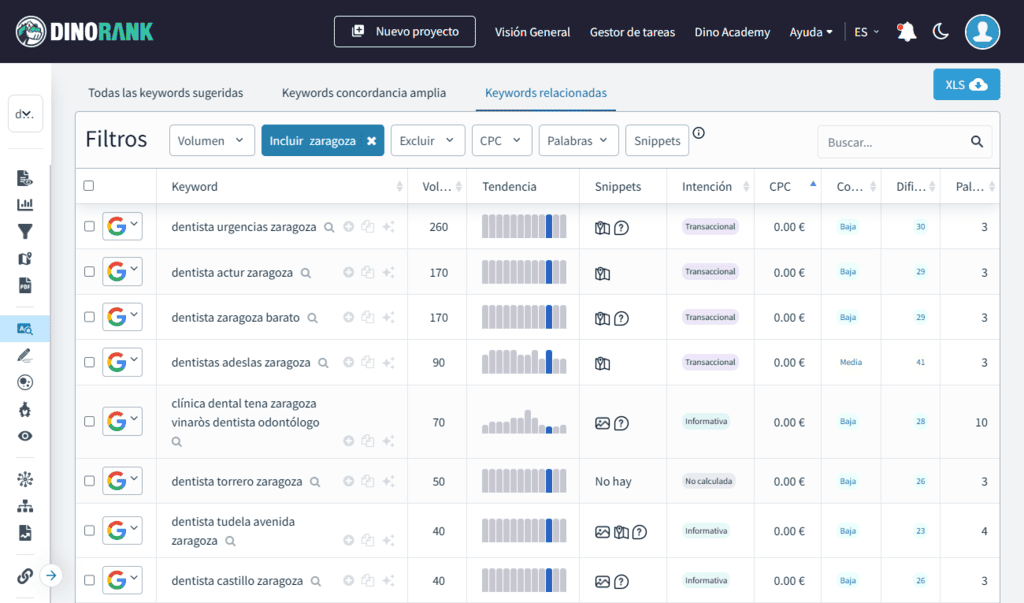Check the select-all checkbox in the table header
Image resolution: width=1024 pixels, height=603 pixels.
pyautogui.click(x=88, y=186)
